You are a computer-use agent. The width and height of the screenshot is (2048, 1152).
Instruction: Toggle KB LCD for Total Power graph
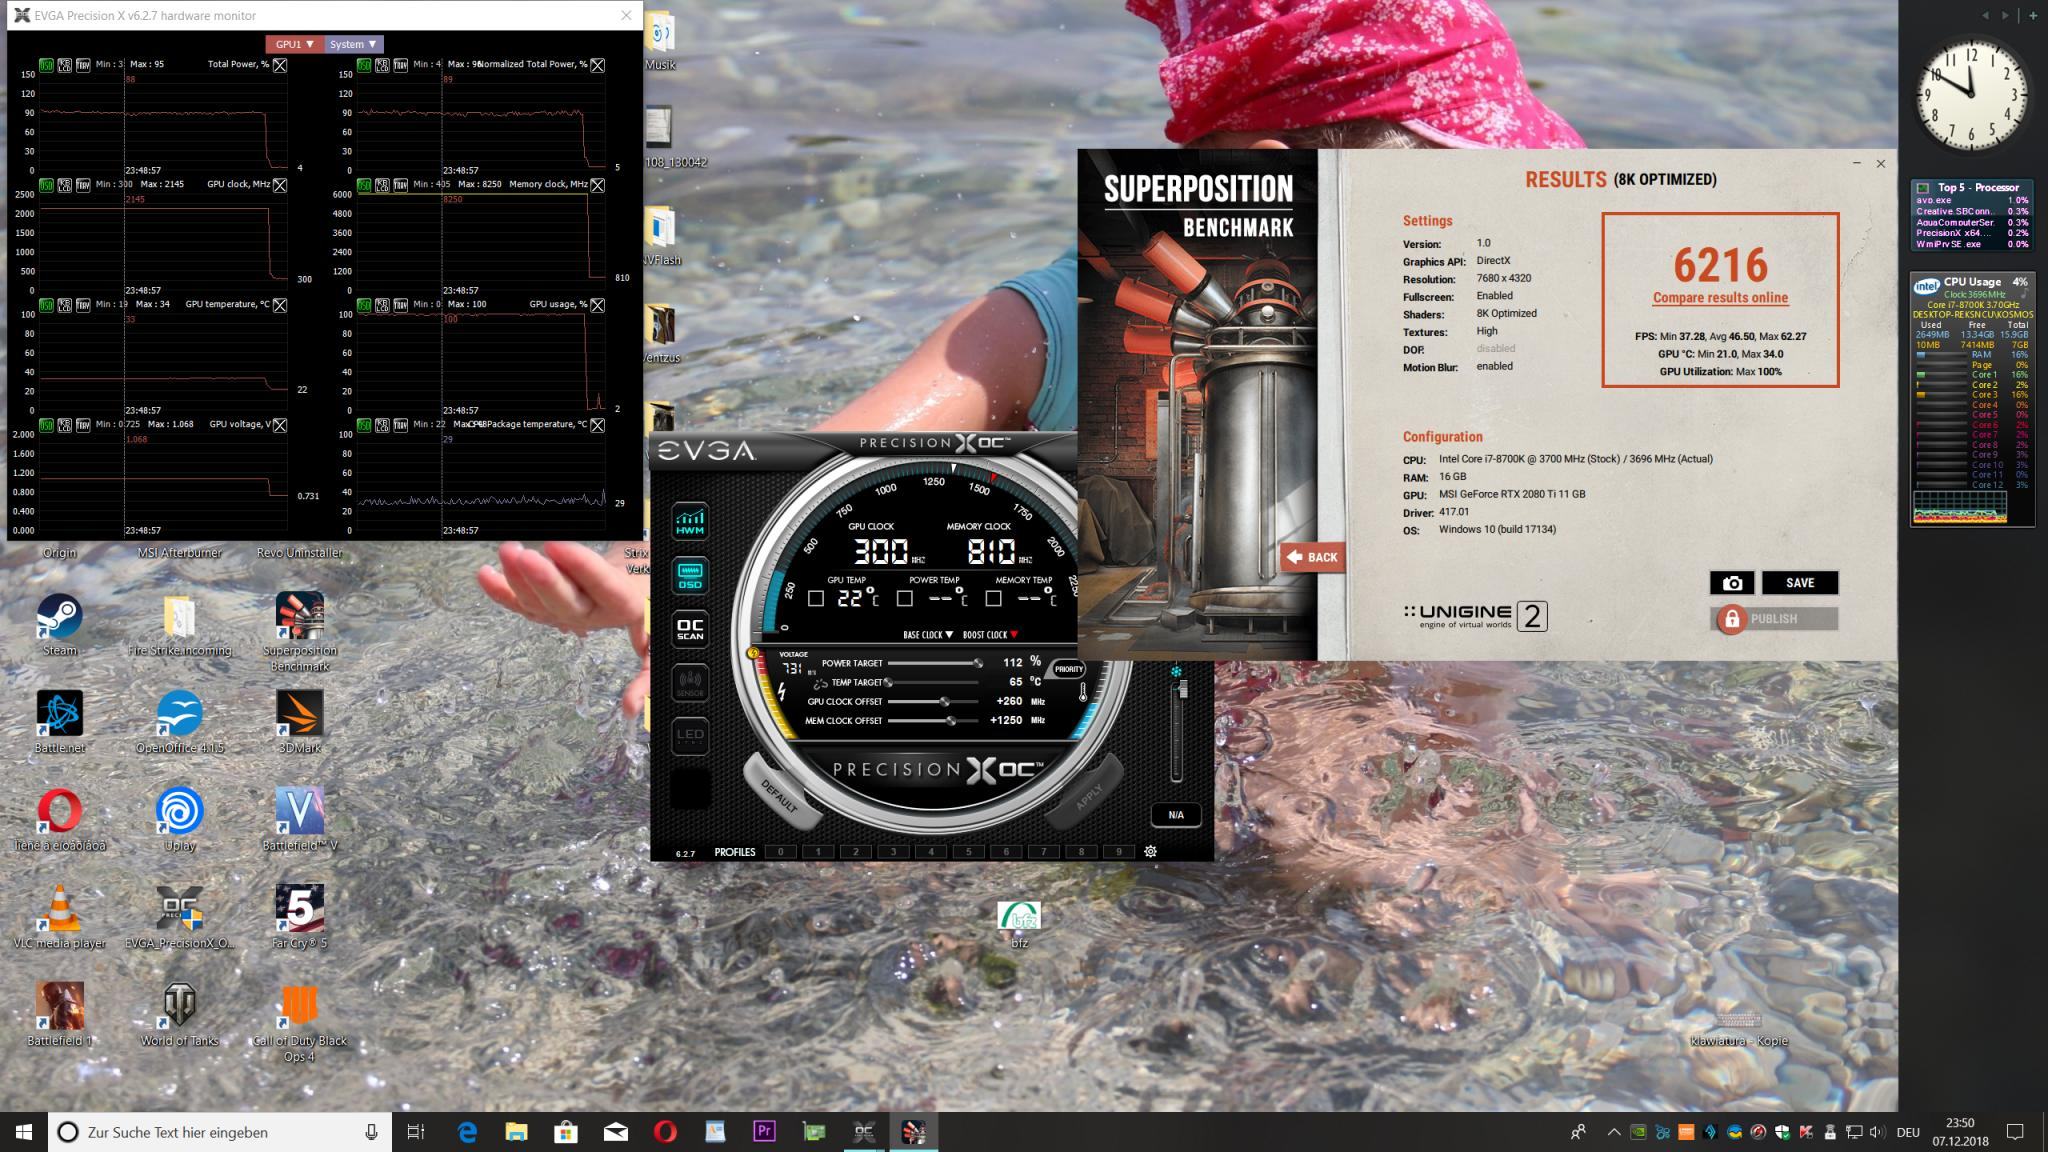pyautogui.click(x=64, y=65)
